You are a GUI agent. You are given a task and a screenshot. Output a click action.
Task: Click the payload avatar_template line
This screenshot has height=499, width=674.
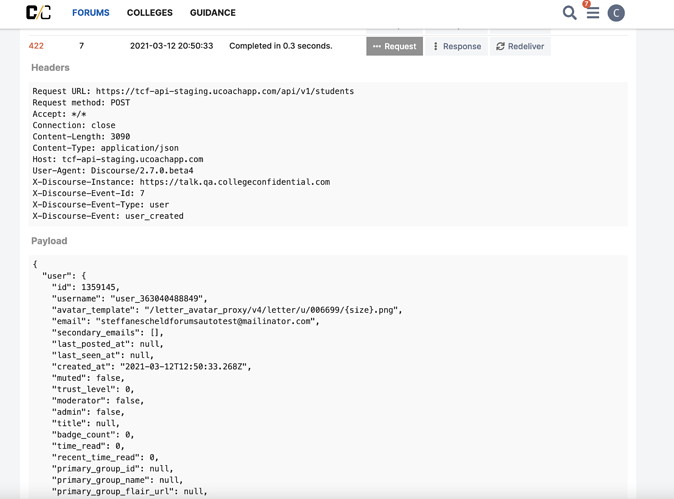(227, 310)
